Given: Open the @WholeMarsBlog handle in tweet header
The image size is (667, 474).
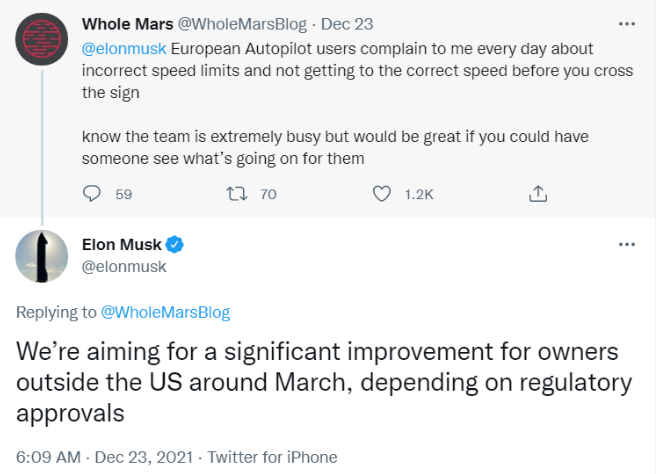Looking at the screenshot, I should click(x=242, y=24).
